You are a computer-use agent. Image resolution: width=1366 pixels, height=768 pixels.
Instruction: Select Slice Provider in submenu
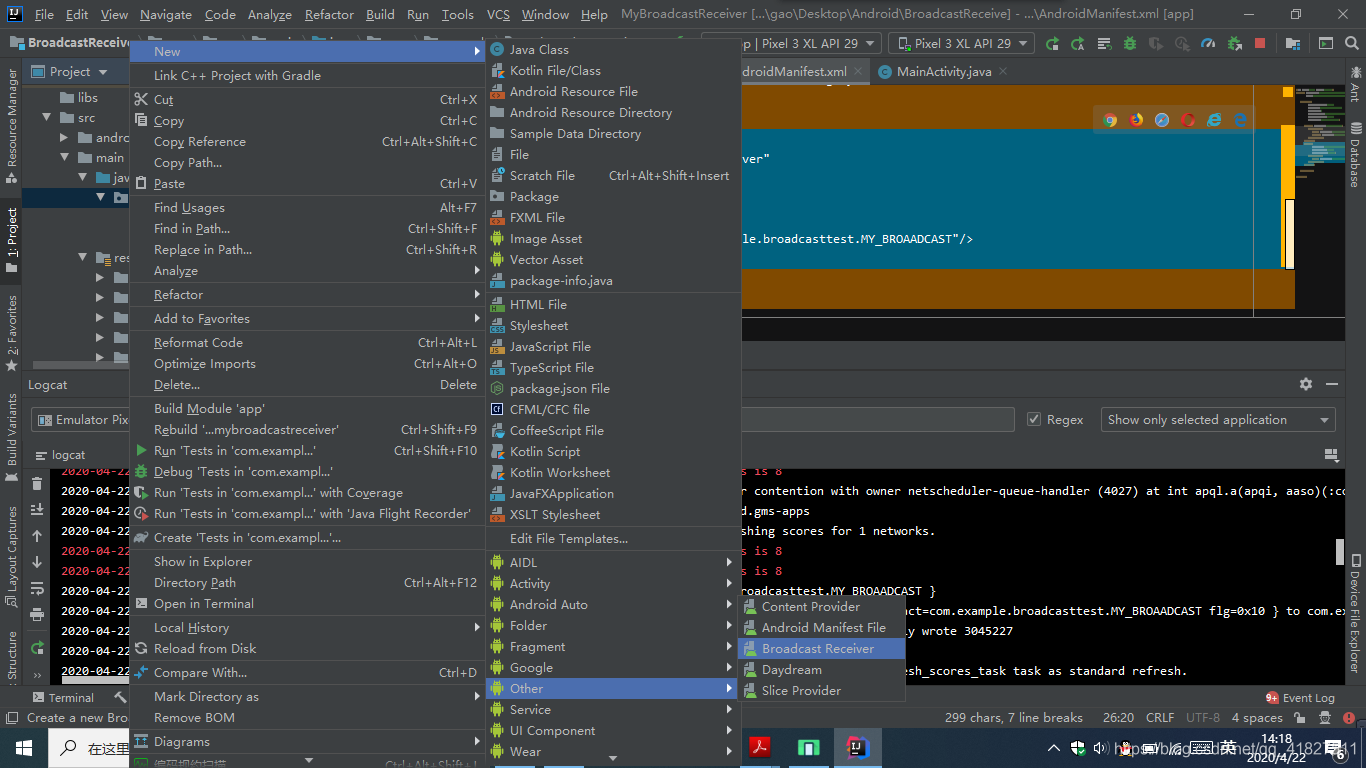(821, 691)
